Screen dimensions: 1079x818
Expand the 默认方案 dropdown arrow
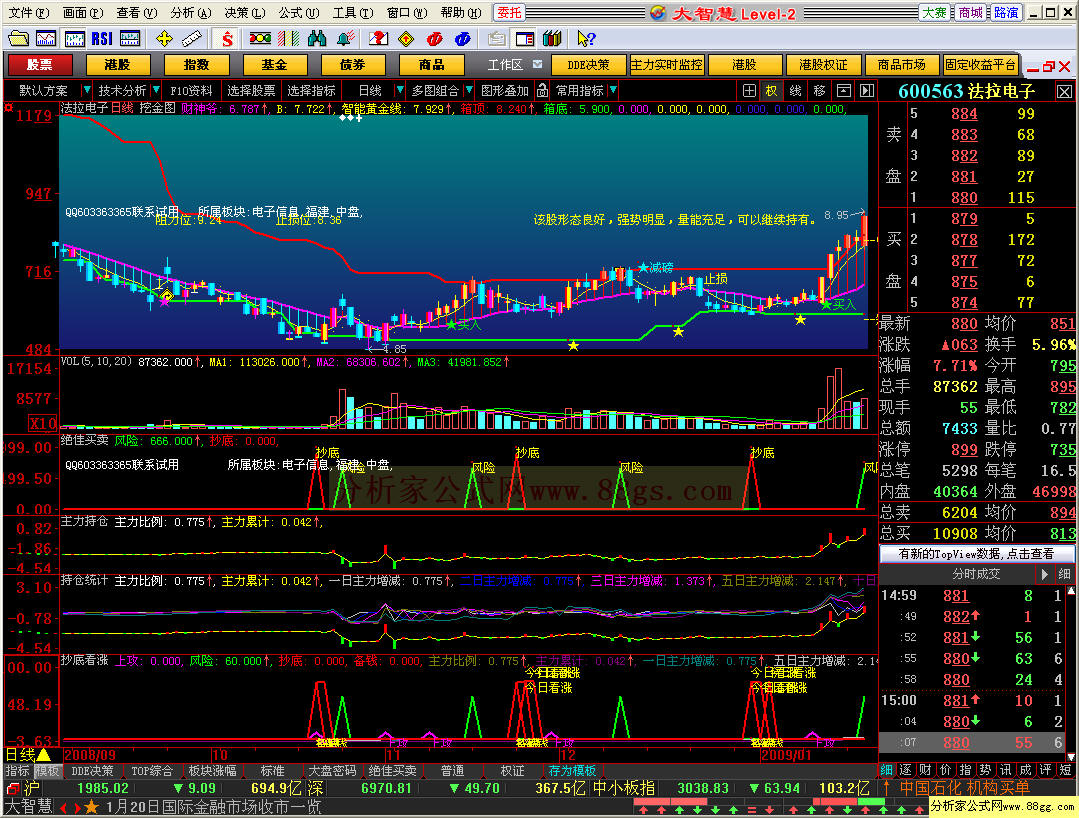coord(86,90)
